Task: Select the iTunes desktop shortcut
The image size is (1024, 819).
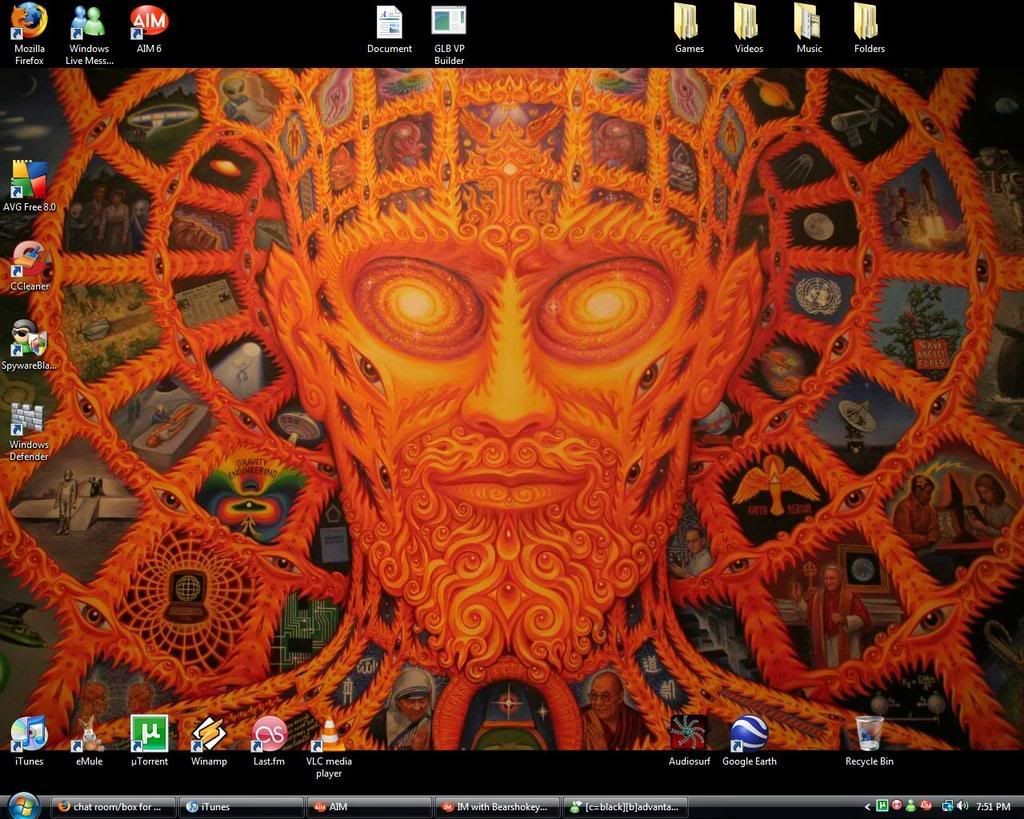Action: tap(29, 741)
